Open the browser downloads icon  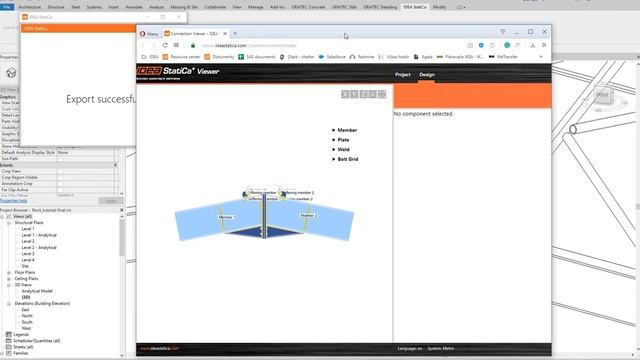533,45
